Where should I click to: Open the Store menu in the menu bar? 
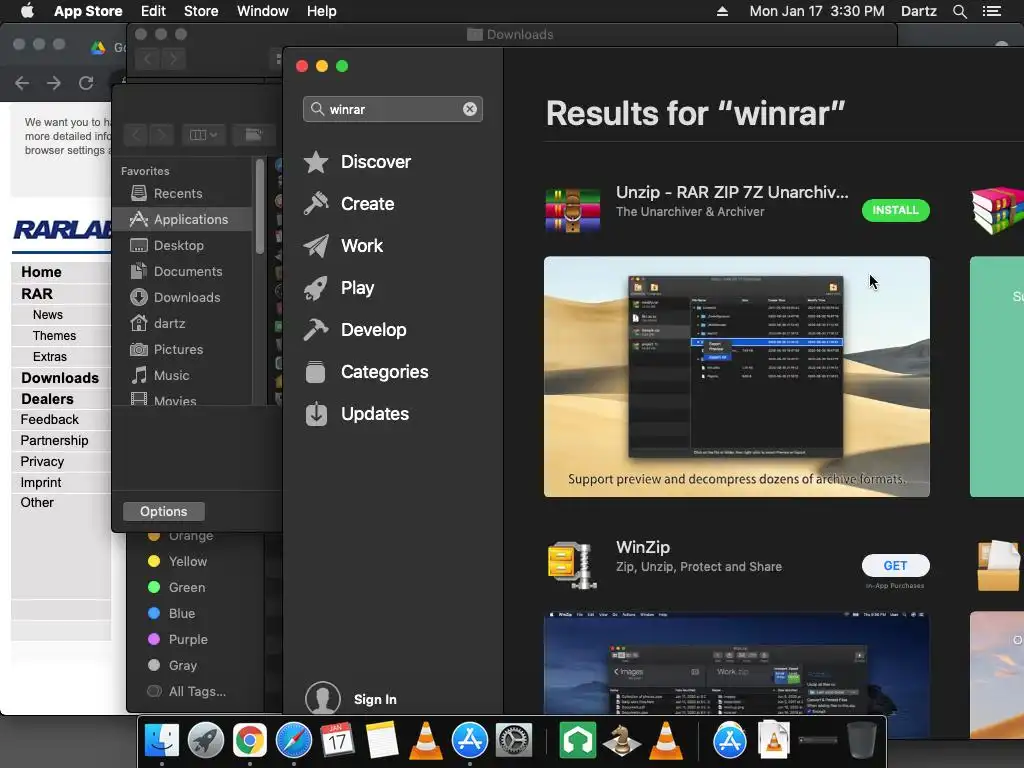201,11
